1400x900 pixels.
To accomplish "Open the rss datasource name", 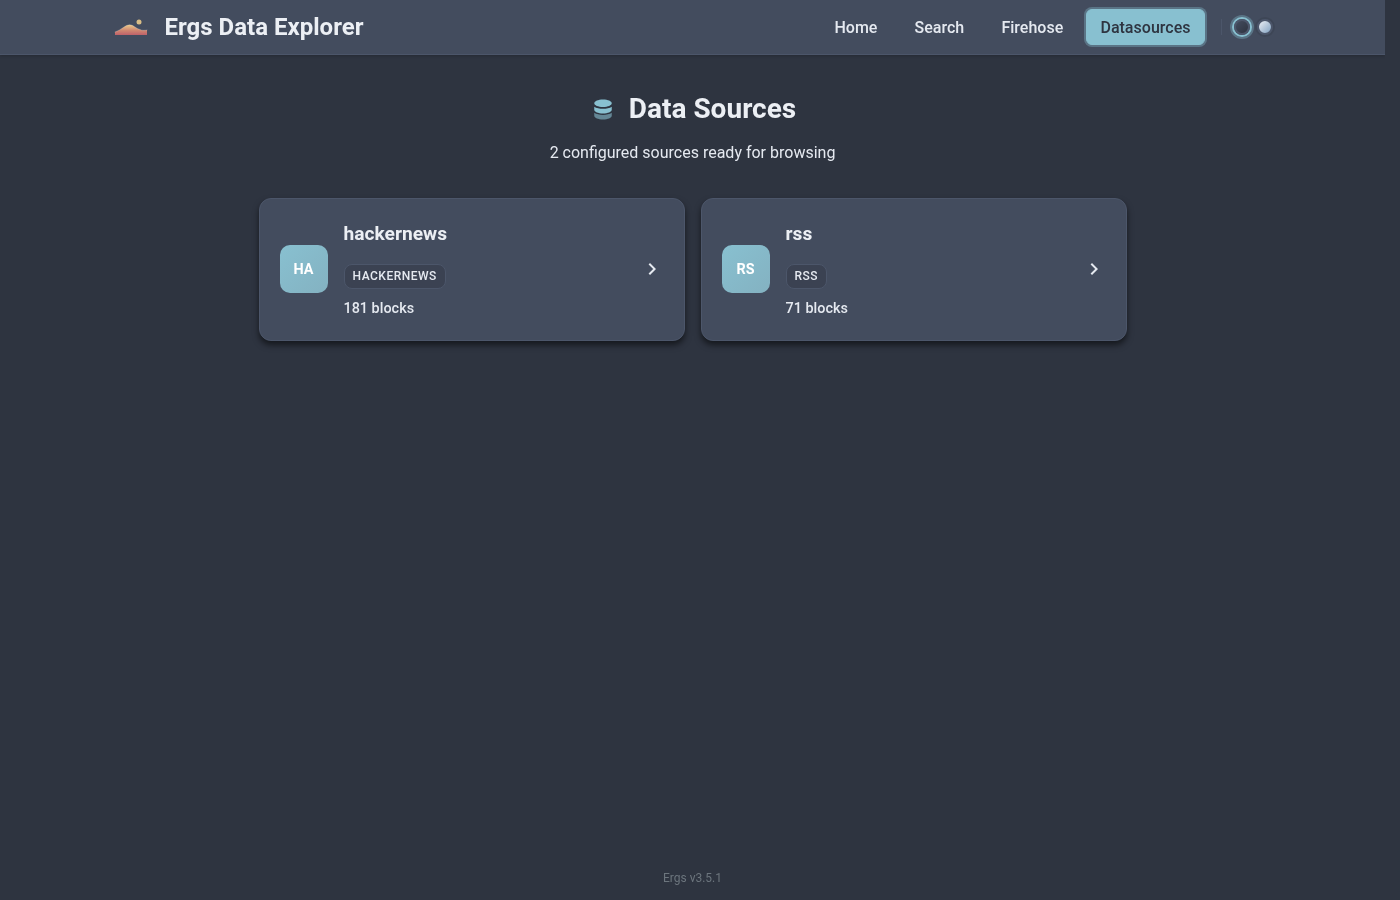I will 799,234.
